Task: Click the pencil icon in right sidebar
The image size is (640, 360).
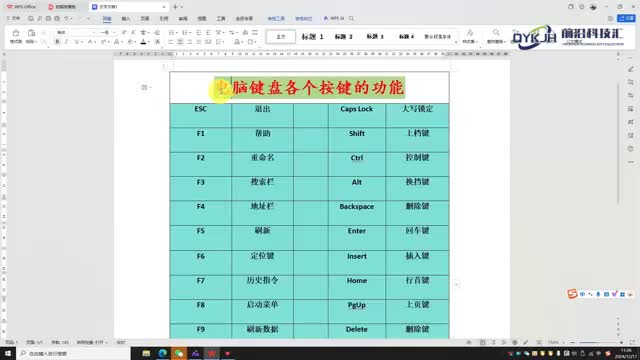Action: click(631, 69)
